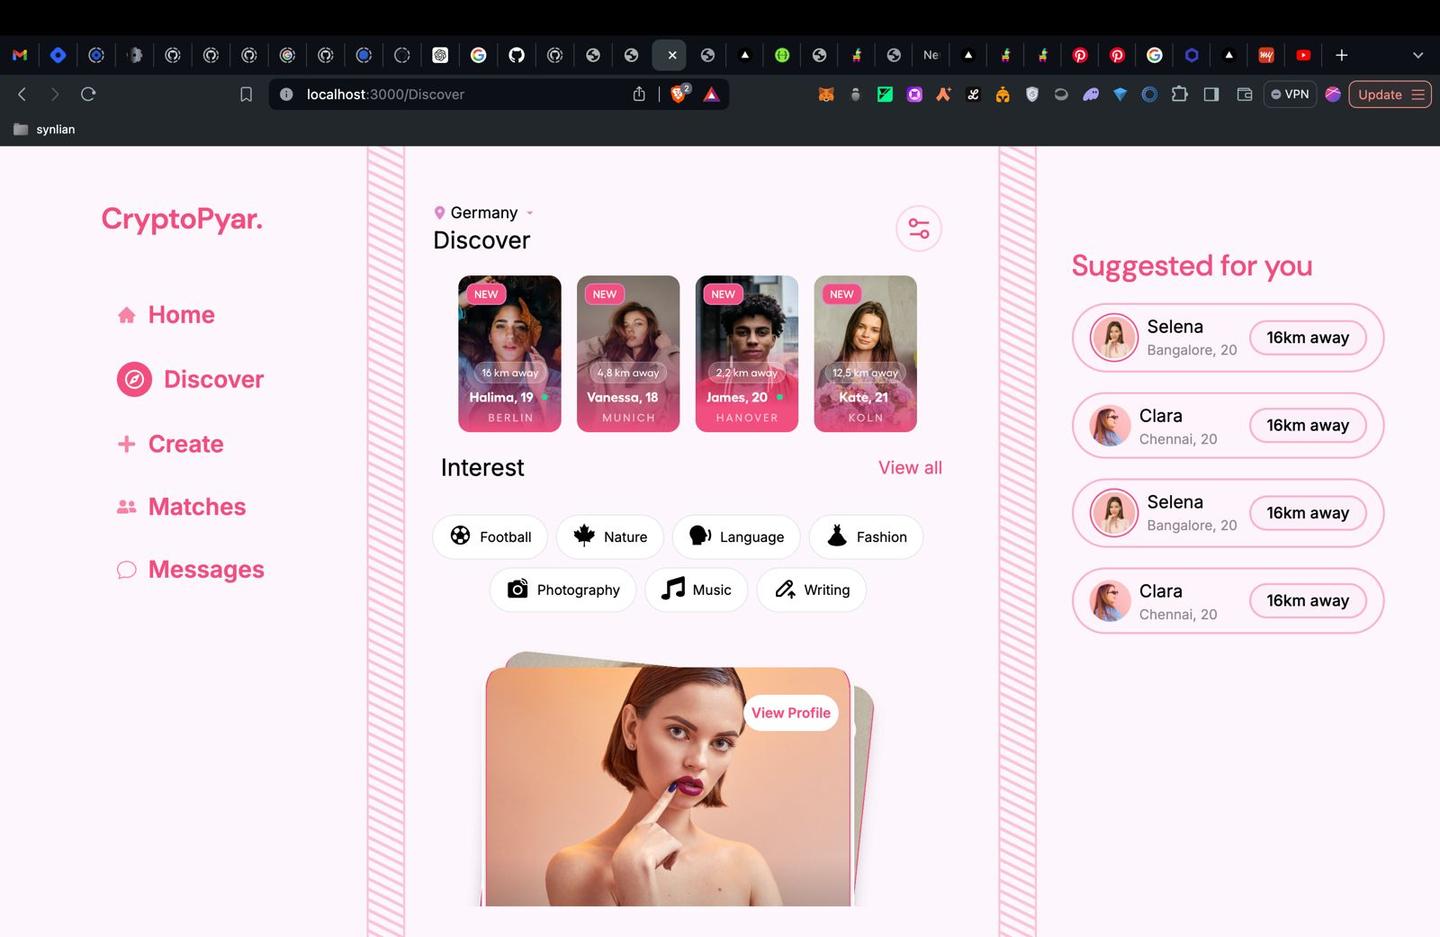Viewport: 1440px width, 937px height.
Task: Open the extensions puzzle piece icon
Action: click(1180, 94)
